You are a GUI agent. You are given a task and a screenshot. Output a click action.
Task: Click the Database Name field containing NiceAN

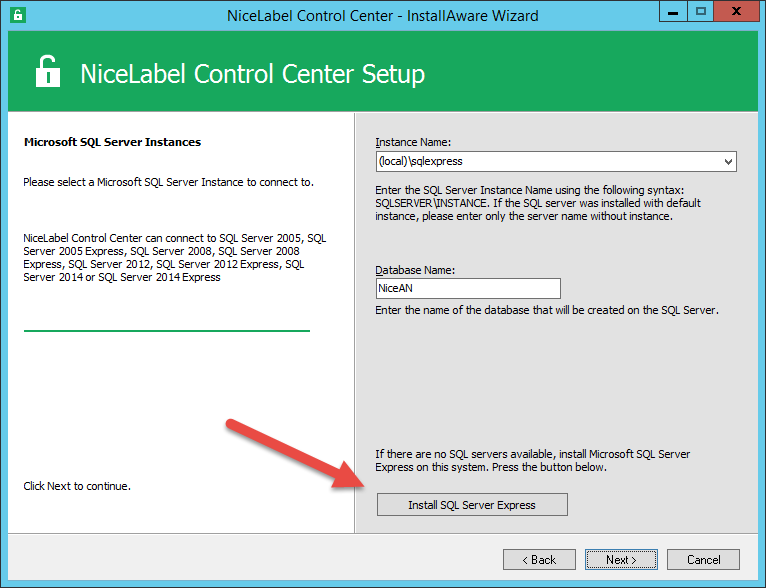click(x=467, y=288)
